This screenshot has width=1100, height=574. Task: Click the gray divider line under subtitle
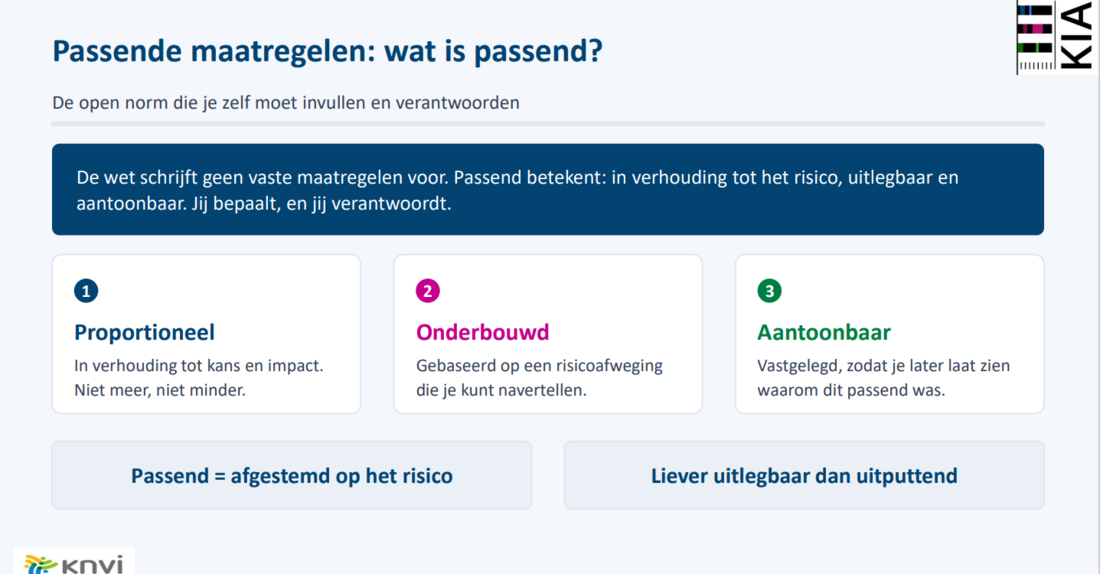pyautogui.click(x=548, y=124)
